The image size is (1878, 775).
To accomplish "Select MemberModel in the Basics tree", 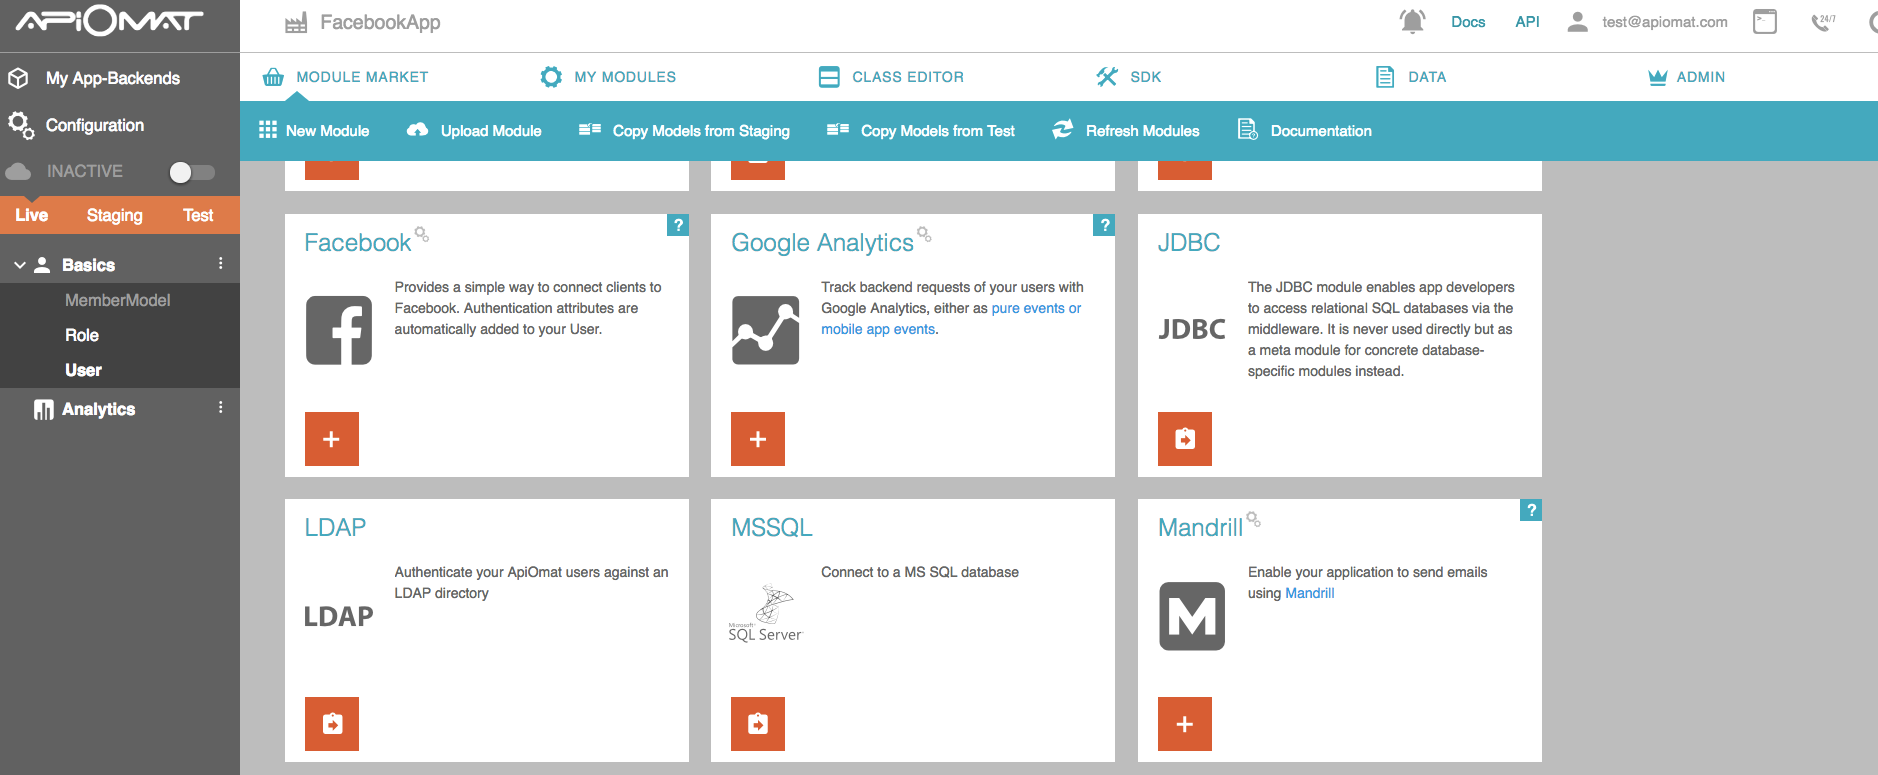I will (x=120, y=300).
